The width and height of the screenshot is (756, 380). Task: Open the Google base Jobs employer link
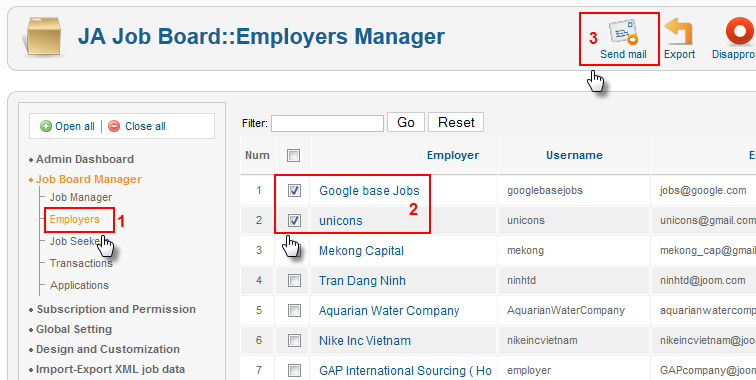[369, 190]
